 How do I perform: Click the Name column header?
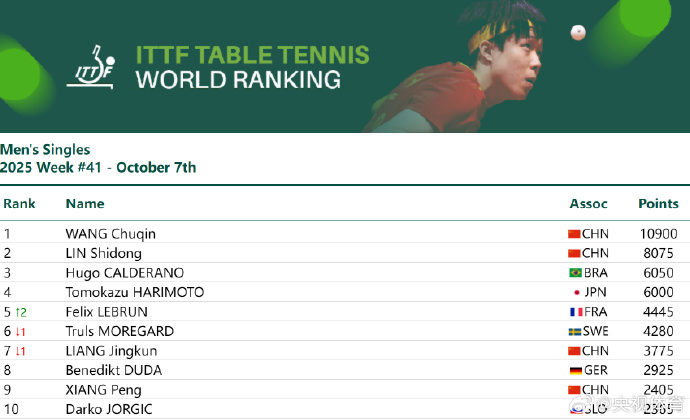click(85, 204)
